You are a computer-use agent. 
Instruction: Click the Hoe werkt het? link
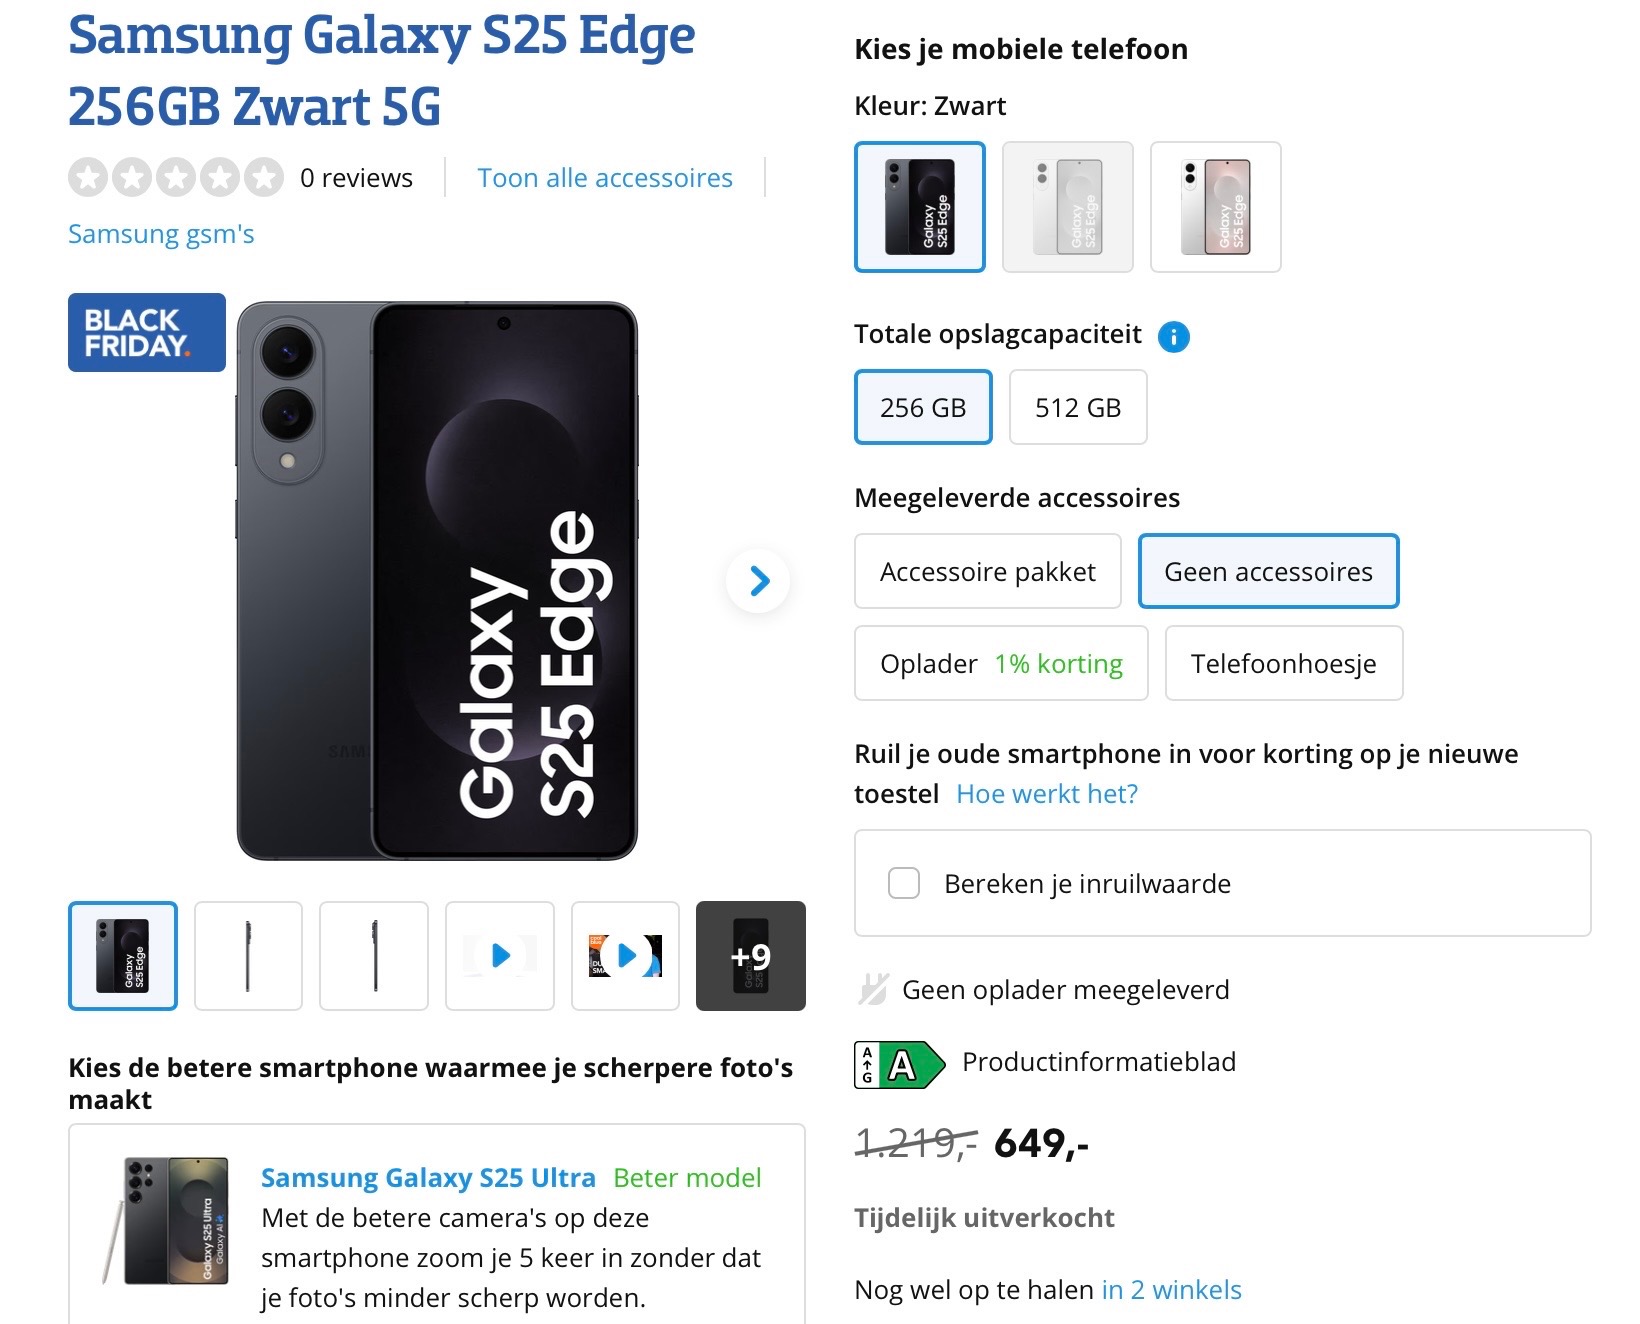[x=1046, y=793]
